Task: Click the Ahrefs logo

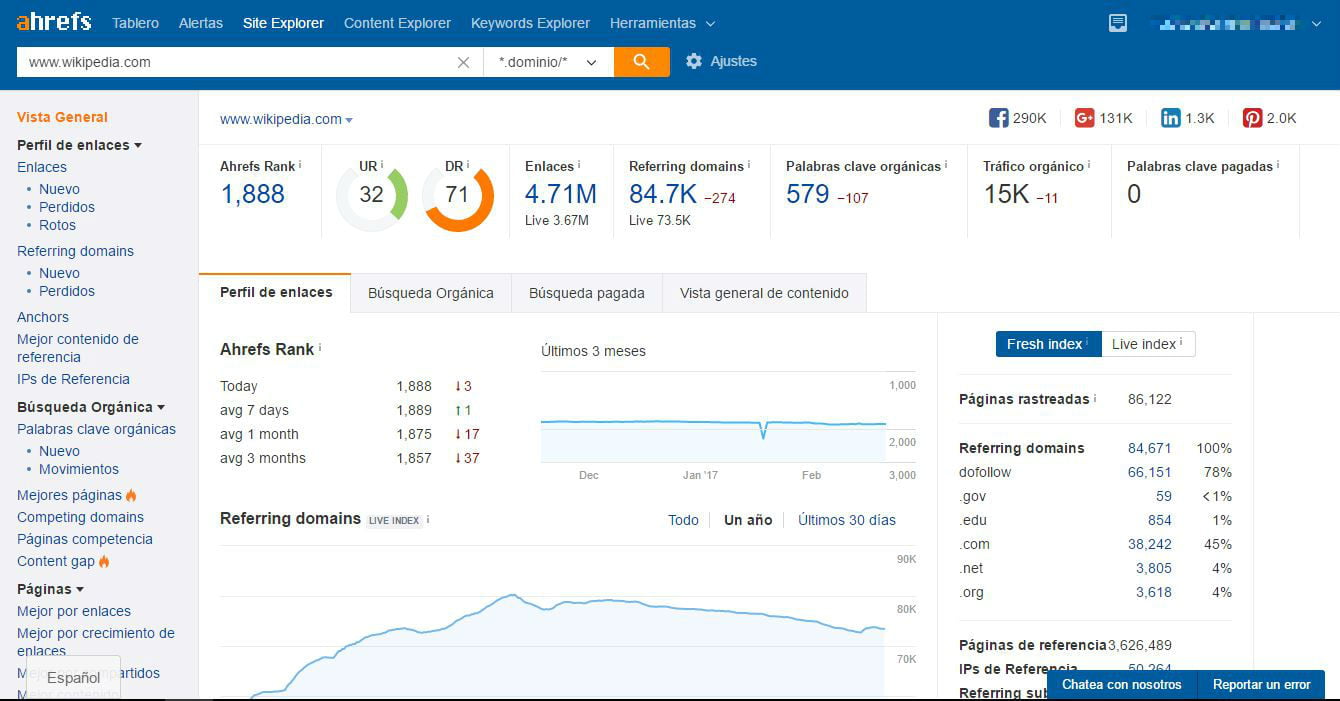Action: (54, 21)
